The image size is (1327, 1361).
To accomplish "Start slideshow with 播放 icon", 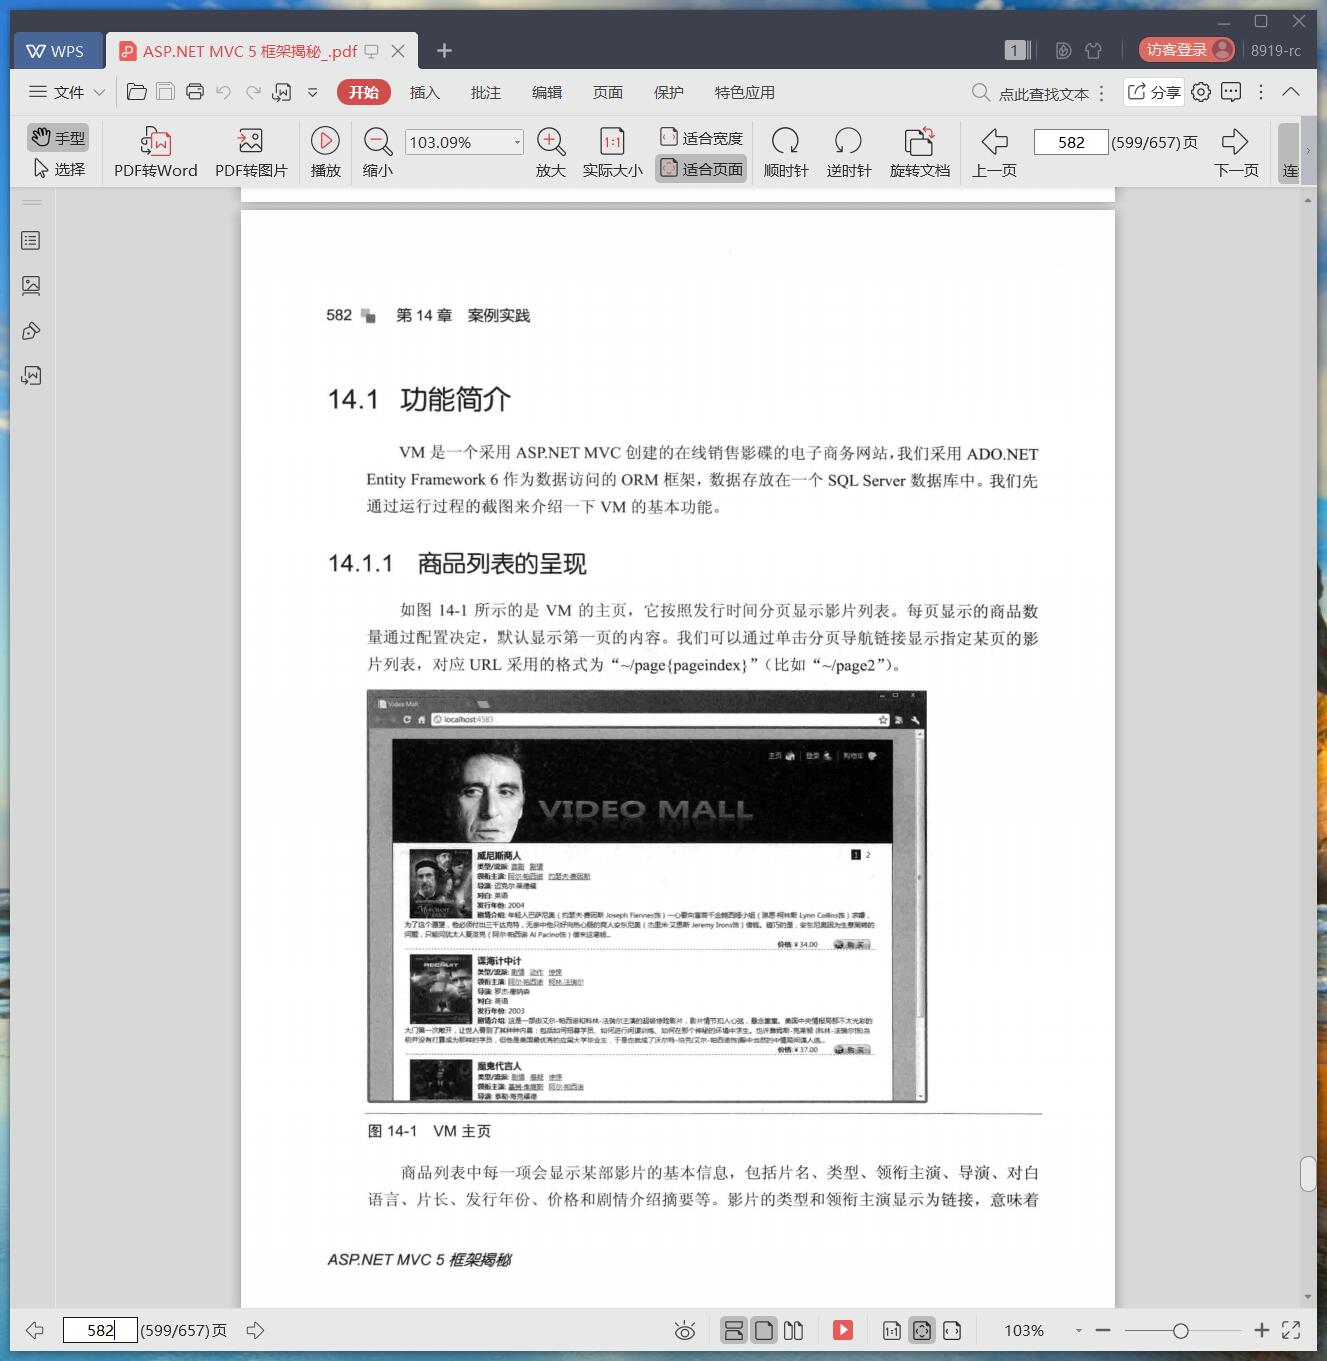I will tap(325, 141).
